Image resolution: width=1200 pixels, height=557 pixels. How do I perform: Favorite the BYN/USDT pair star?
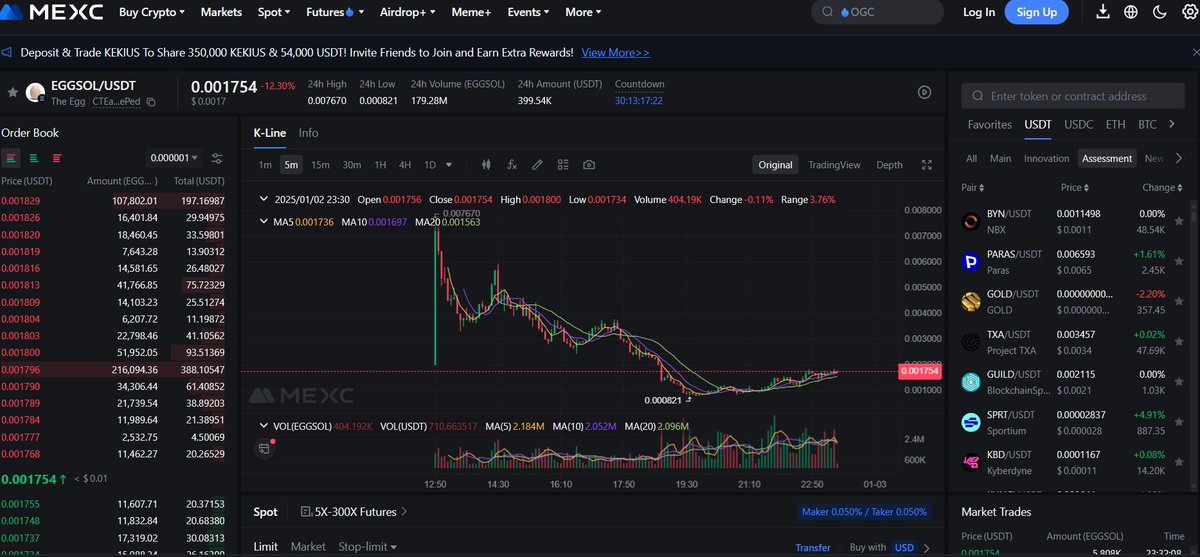pos(1179,220)
